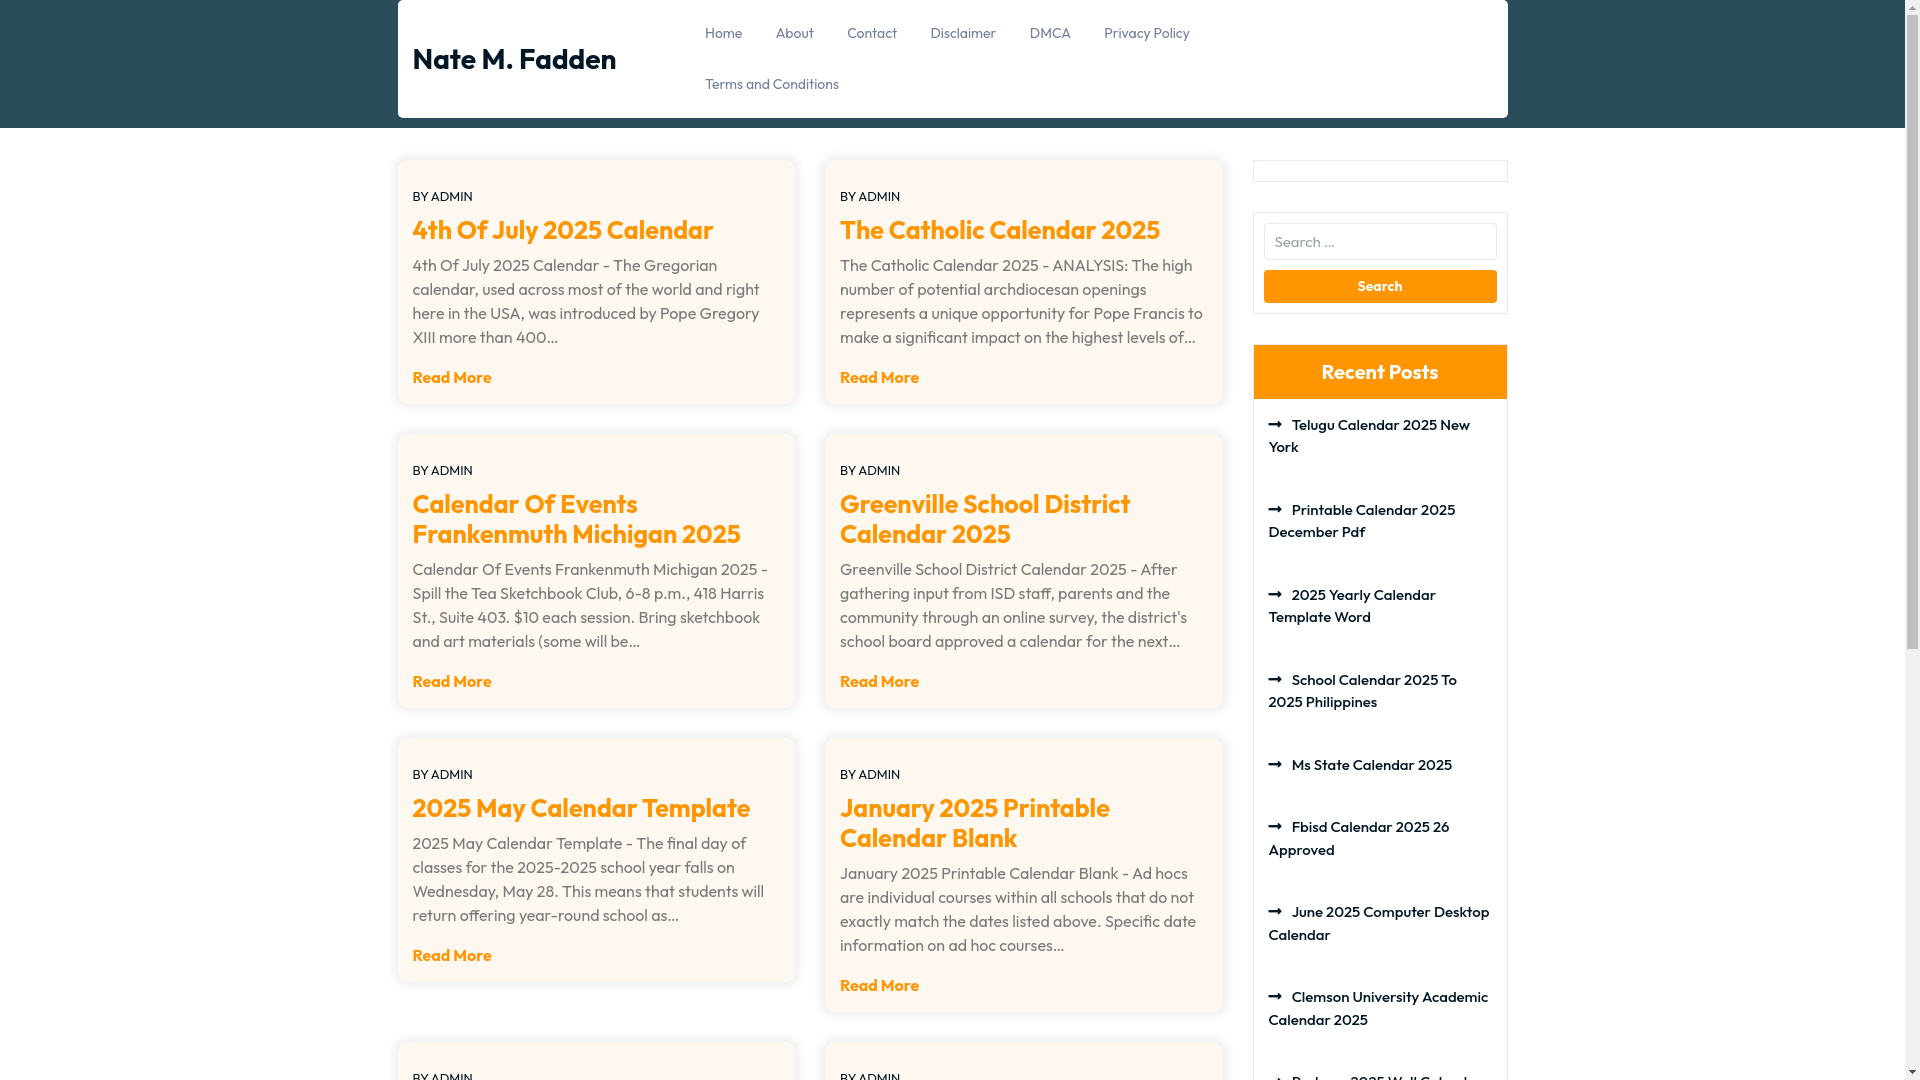Viewport: 1920px width, 1080px height.
Task: Open Greenville School District Calendar 2025 title
Action: 985,519
